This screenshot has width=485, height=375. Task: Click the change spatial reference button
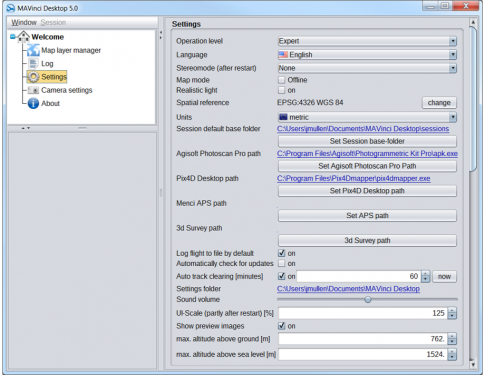[439, 103]
